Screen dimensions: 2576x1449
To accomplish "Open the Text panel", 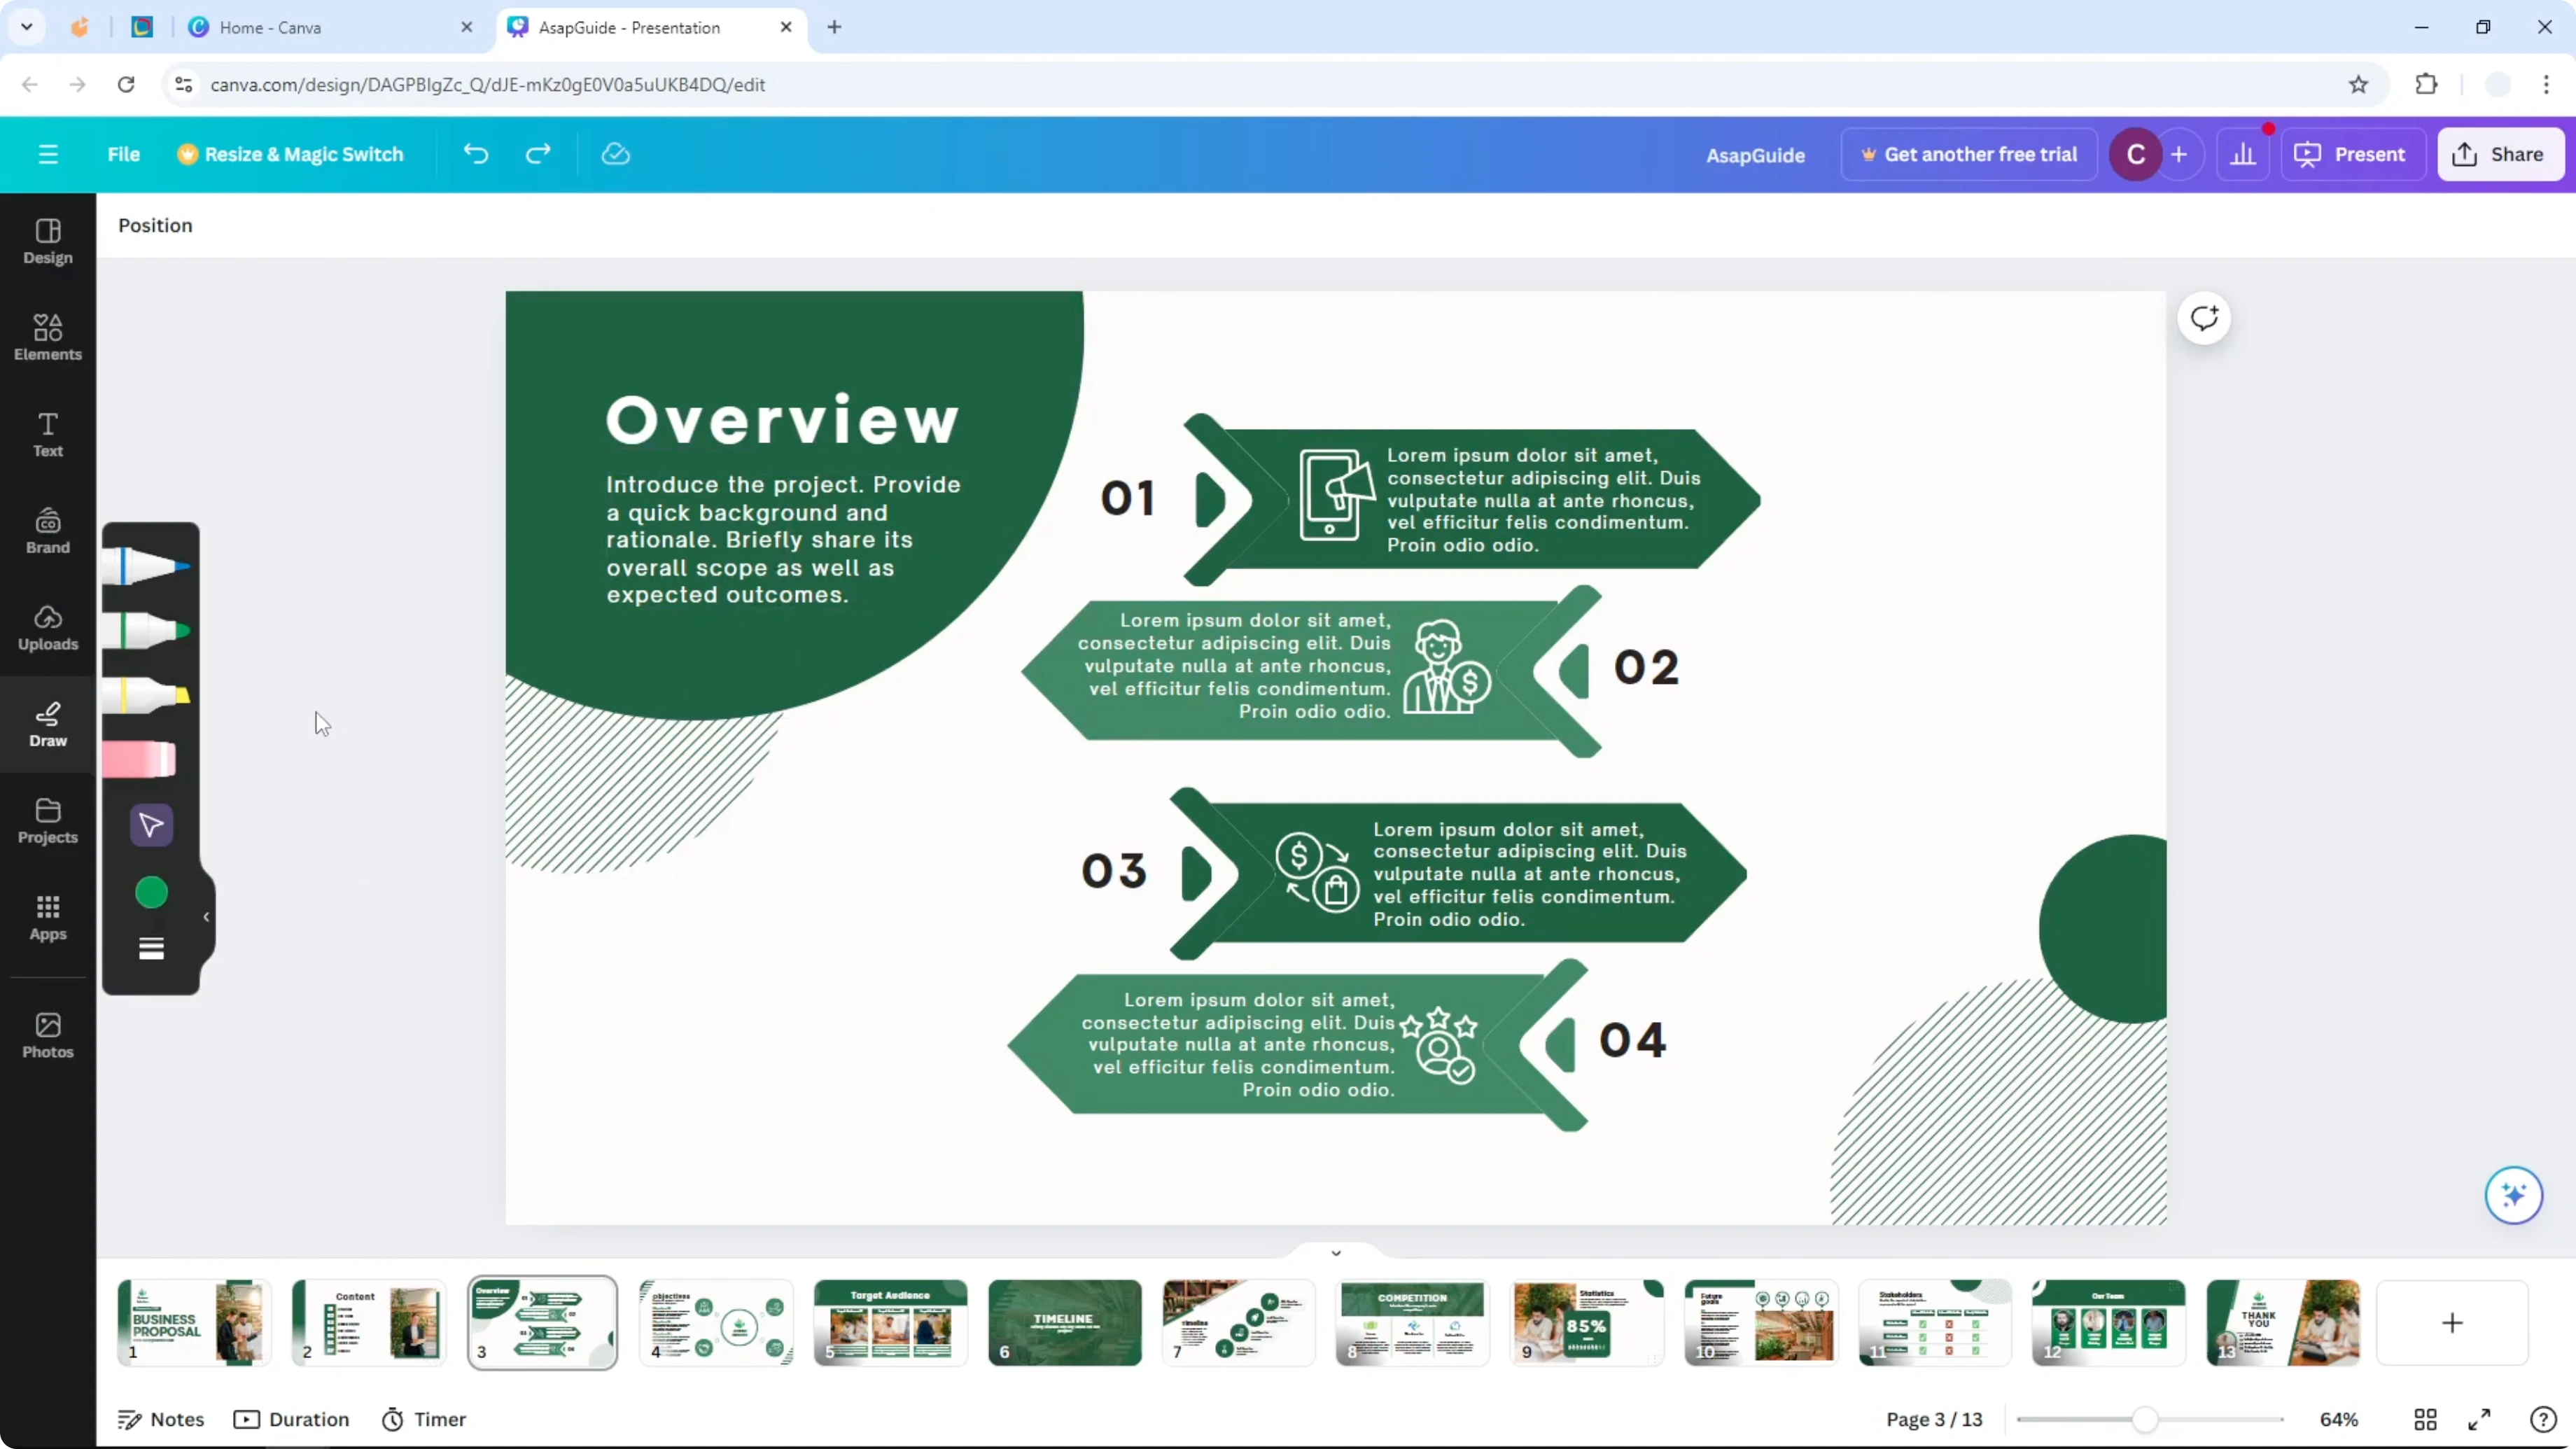I will coord(48,435).
